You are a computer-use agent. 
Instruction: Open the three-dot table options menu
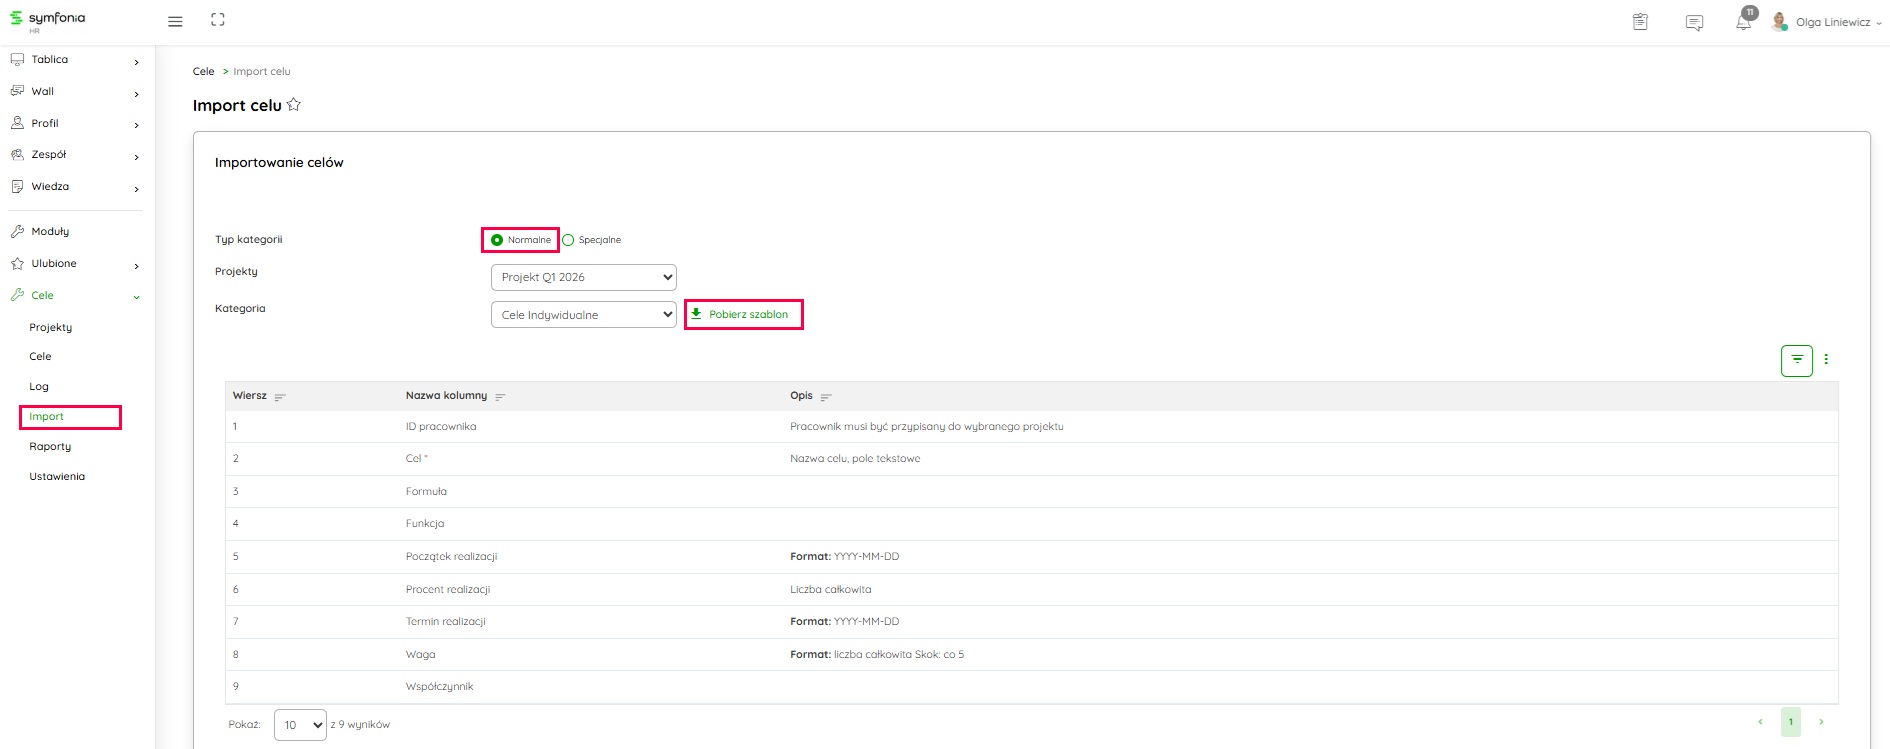1826,360
